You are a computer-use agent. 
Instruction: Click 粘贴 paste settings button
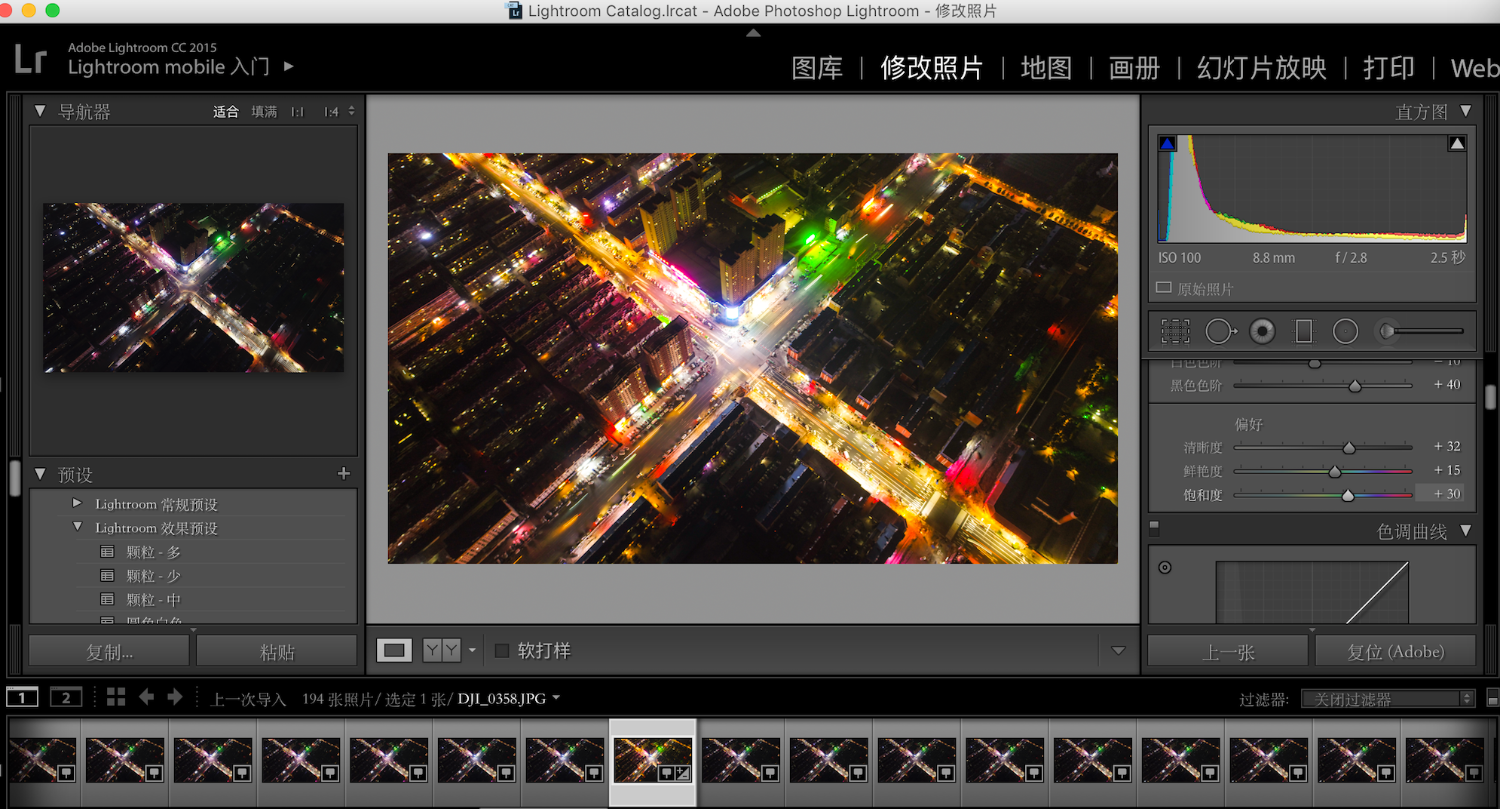(277, 651)
